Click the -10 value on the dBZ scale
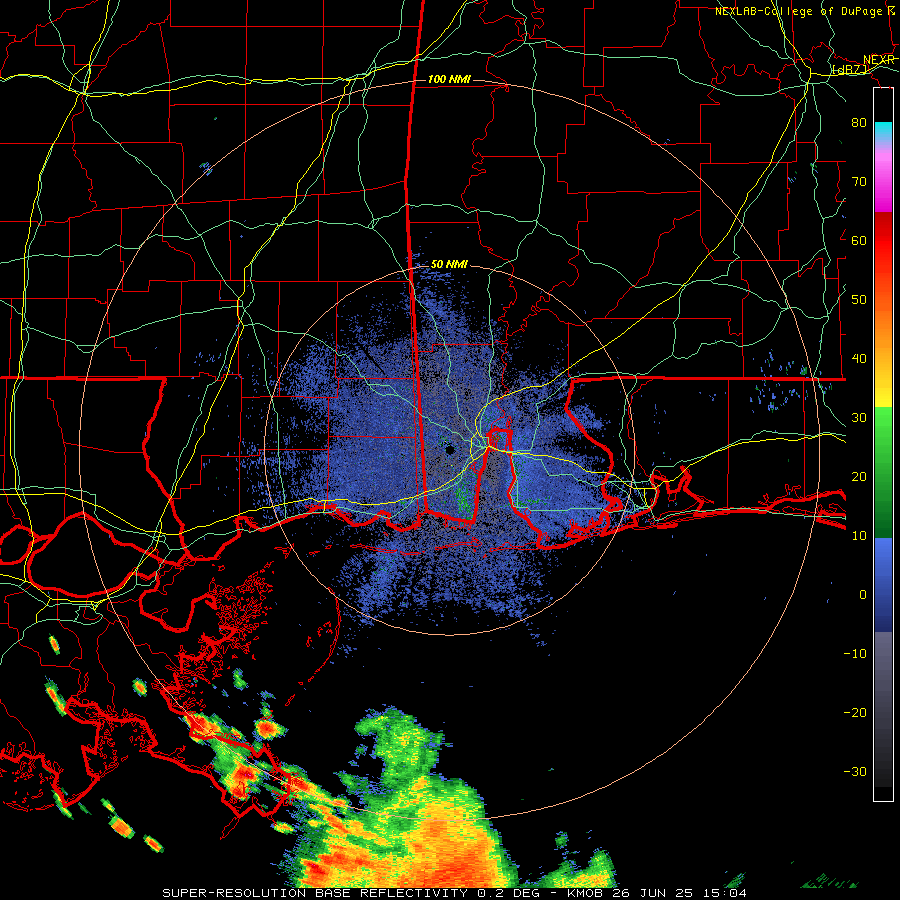Viewport: 900px width, 900px height. [x=855, y=654]
